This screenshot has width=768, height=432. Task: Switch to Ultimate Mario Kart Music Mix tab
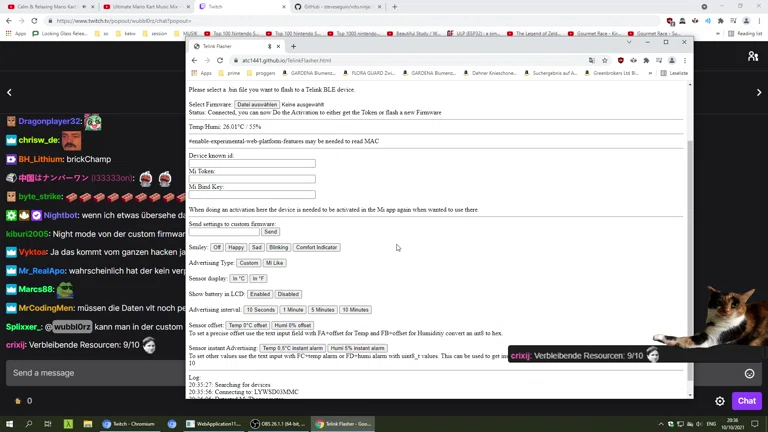146,7
